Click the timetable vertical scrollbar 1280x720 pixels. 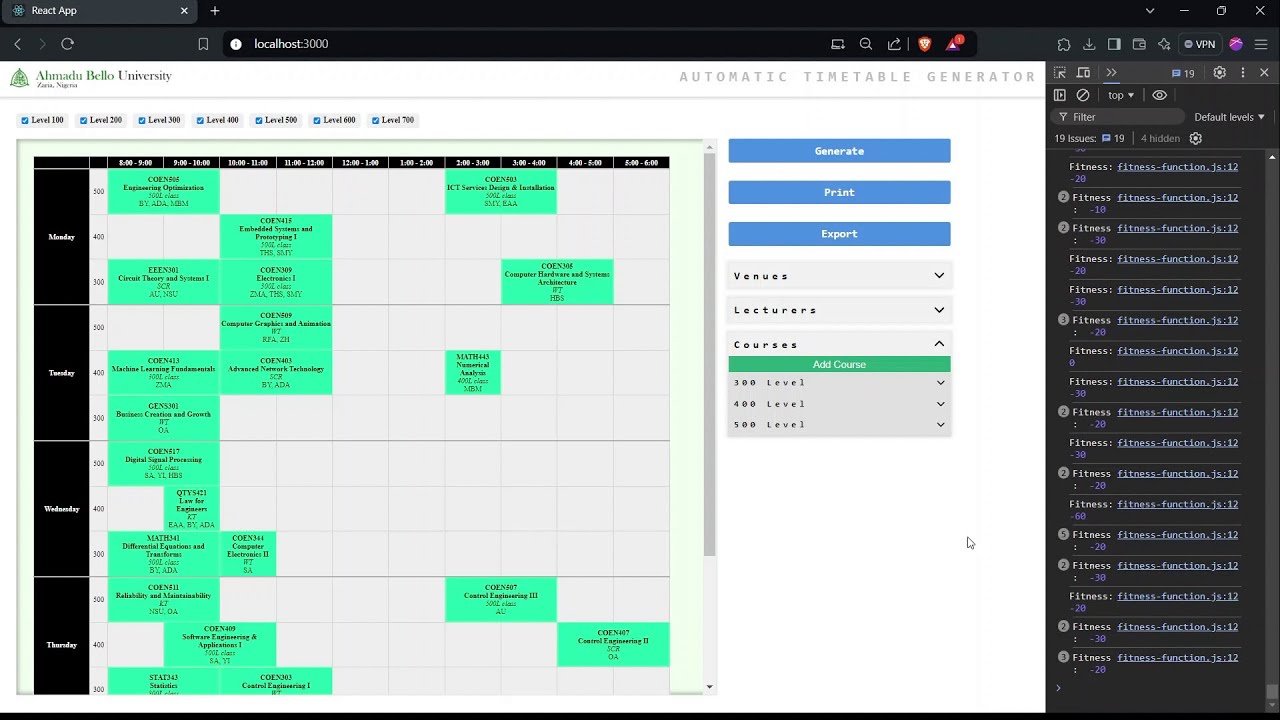click(x=709, y=355)
